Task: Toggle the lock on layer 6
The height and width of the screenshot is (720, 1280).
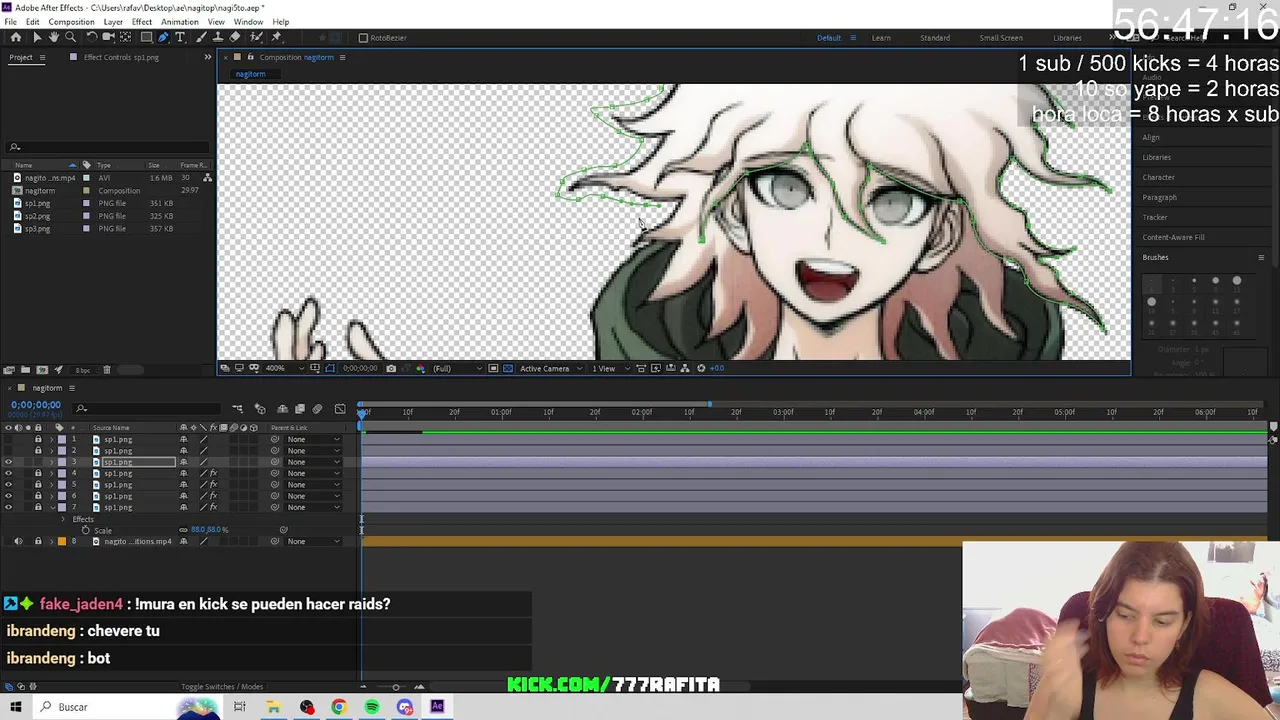Action: pos(38,496)
